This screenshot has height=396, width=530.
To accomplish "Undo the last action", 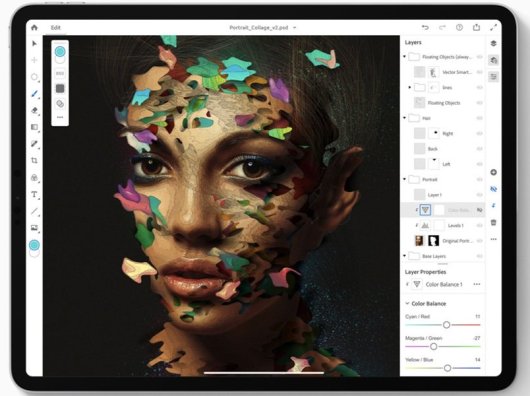I will pos(425,27).
